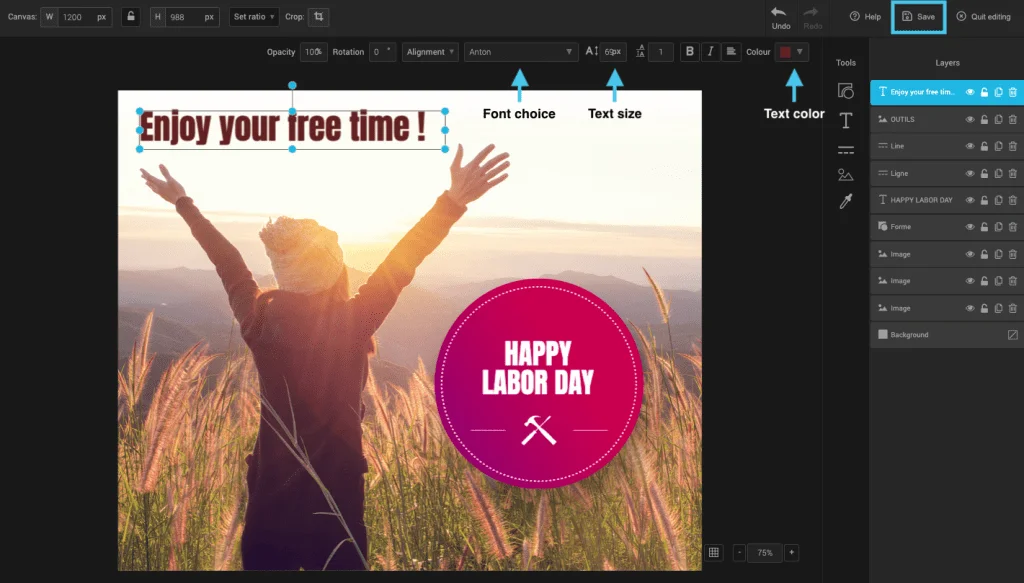Select the eyedropper tool in Tools panel
This screenshot has height=583, width=1024.
point(846,201)
